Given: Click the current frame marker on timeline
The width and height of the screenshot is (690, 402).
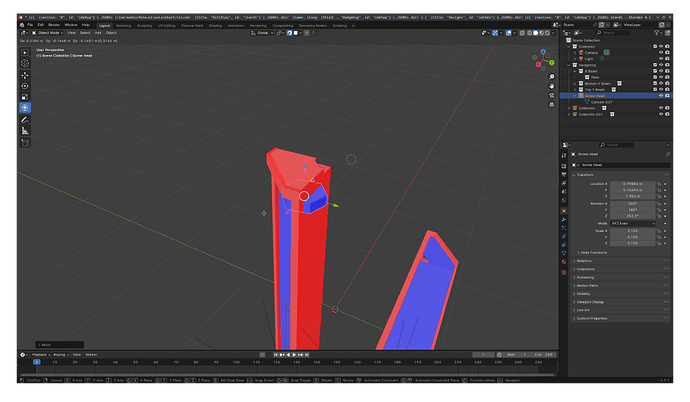Looking at the screenshot, I should click(x=37, y=362).
